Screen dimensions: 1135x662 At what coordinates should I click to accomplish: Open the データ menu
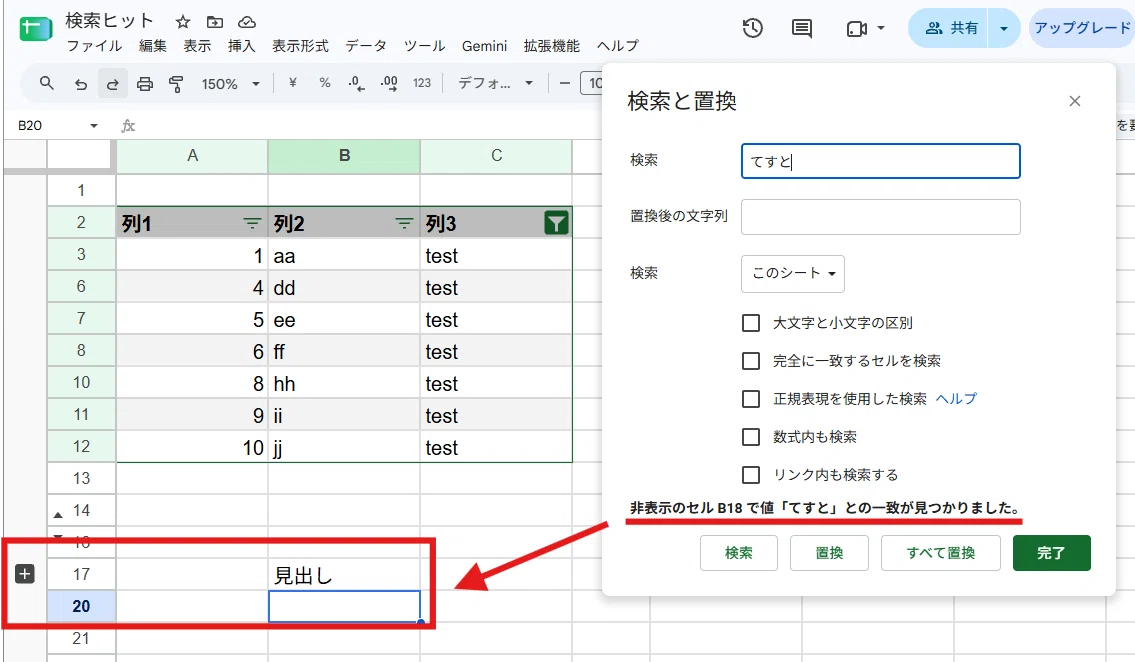(366, 46)
